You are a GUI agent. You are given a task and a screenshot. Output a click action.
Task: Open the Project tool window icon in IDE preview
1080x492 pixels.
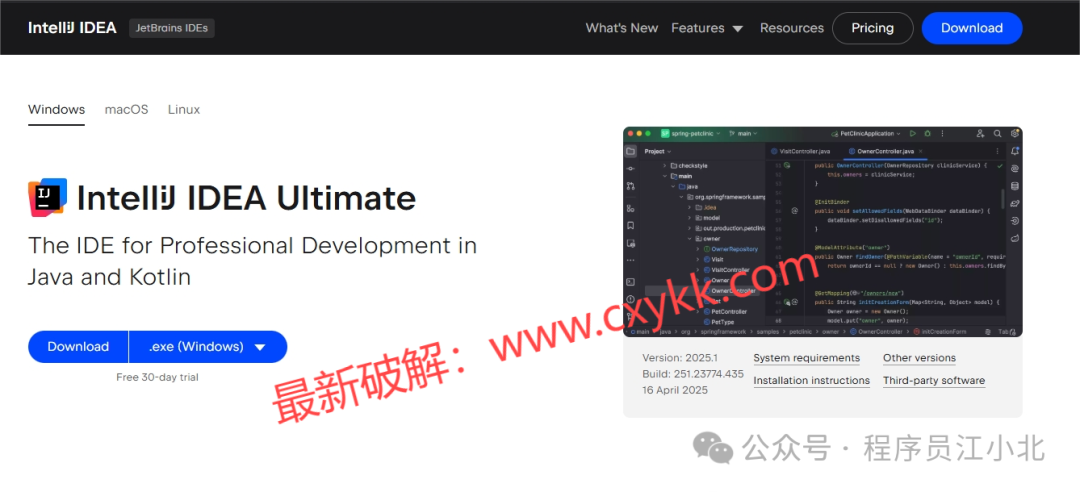(x=630, y=152)
